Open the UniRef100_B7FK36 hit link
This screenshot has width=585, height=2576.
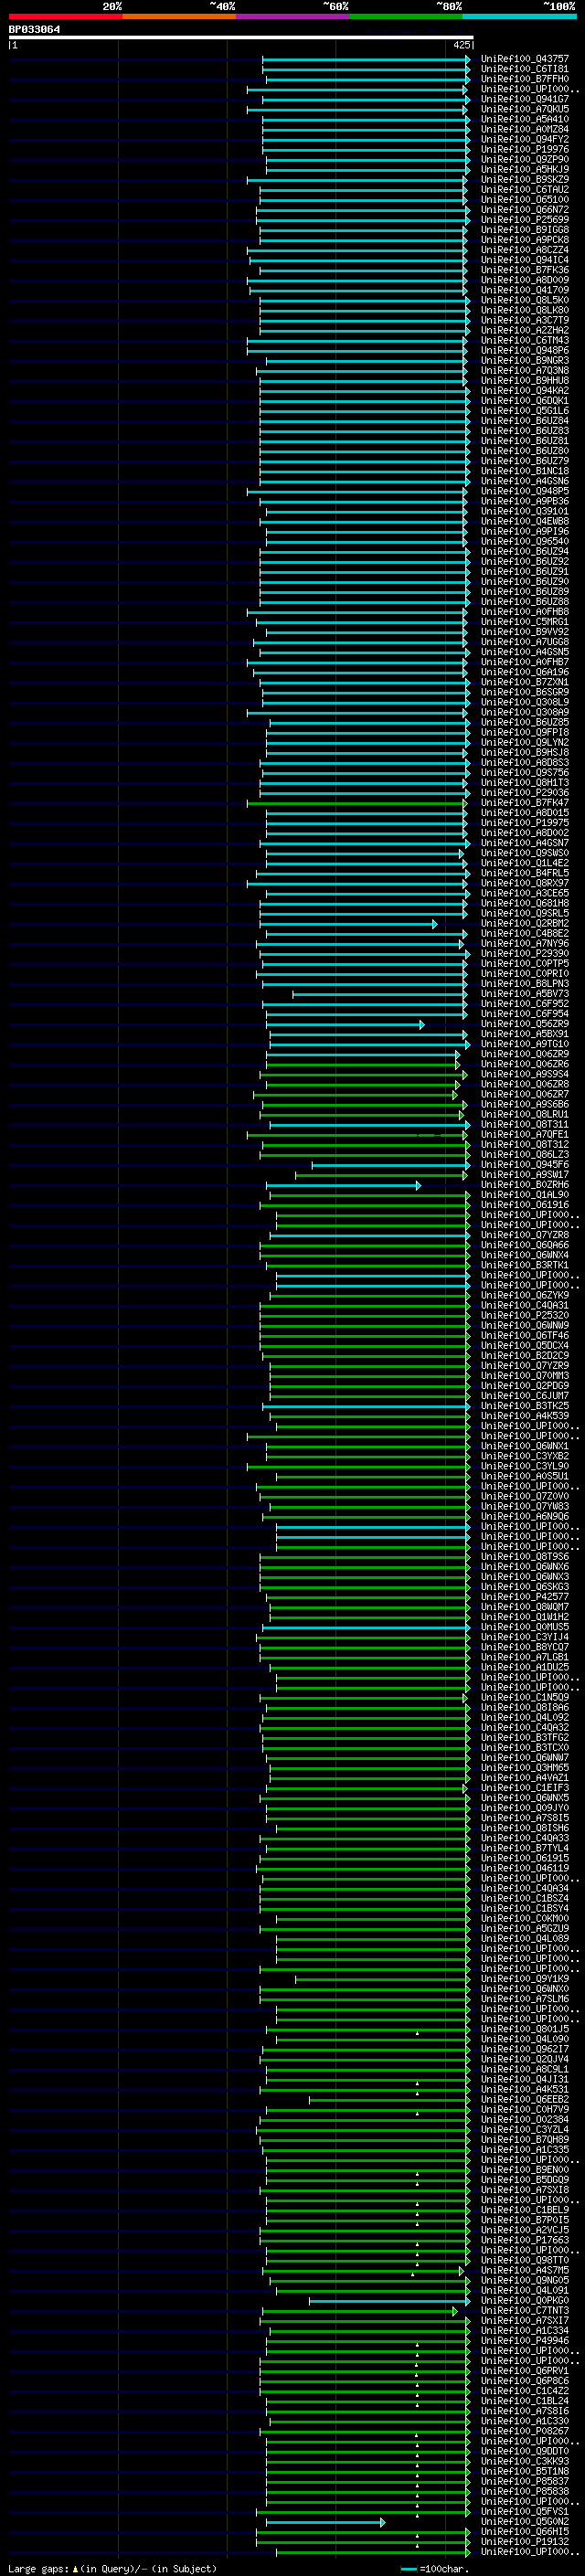[x=524, y=270]
